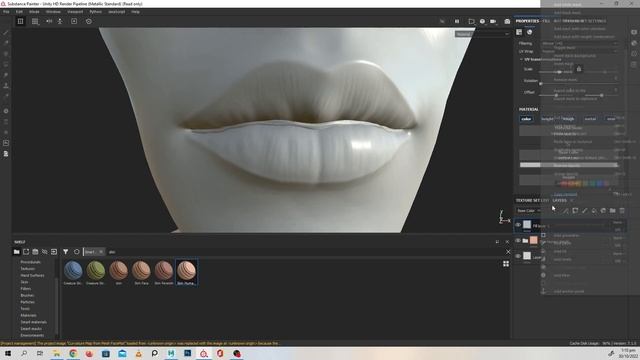Toggle the rough channel button in Material
The image size is (640, 360).
569,119
